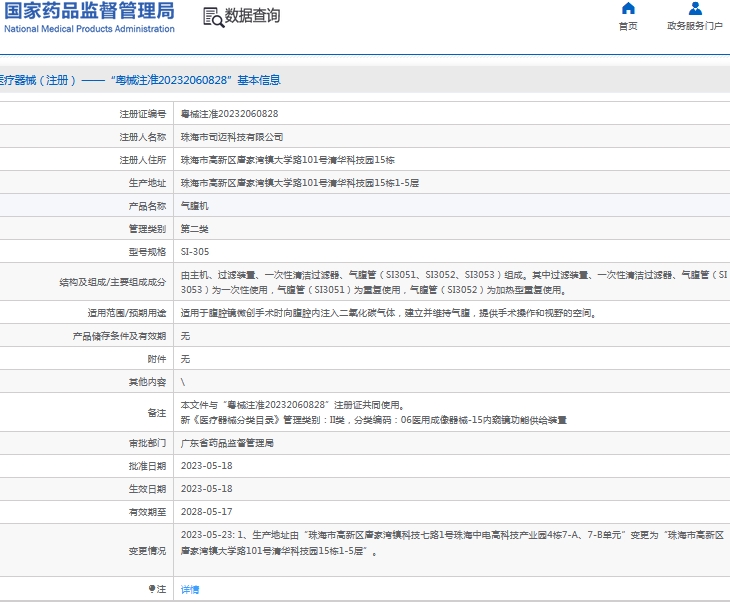The image size is (730, 605).
Task: Click backslash value in 其他内容 row
Action: click(183, 382)
